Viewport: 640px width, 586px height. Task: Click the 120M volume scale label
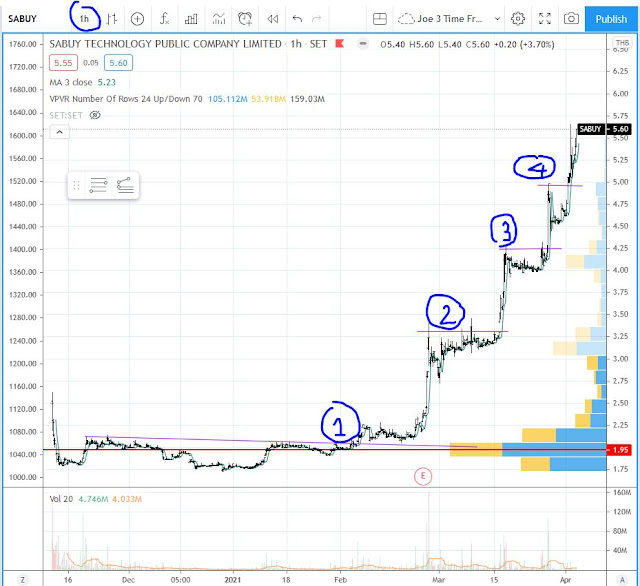(622, 512)
